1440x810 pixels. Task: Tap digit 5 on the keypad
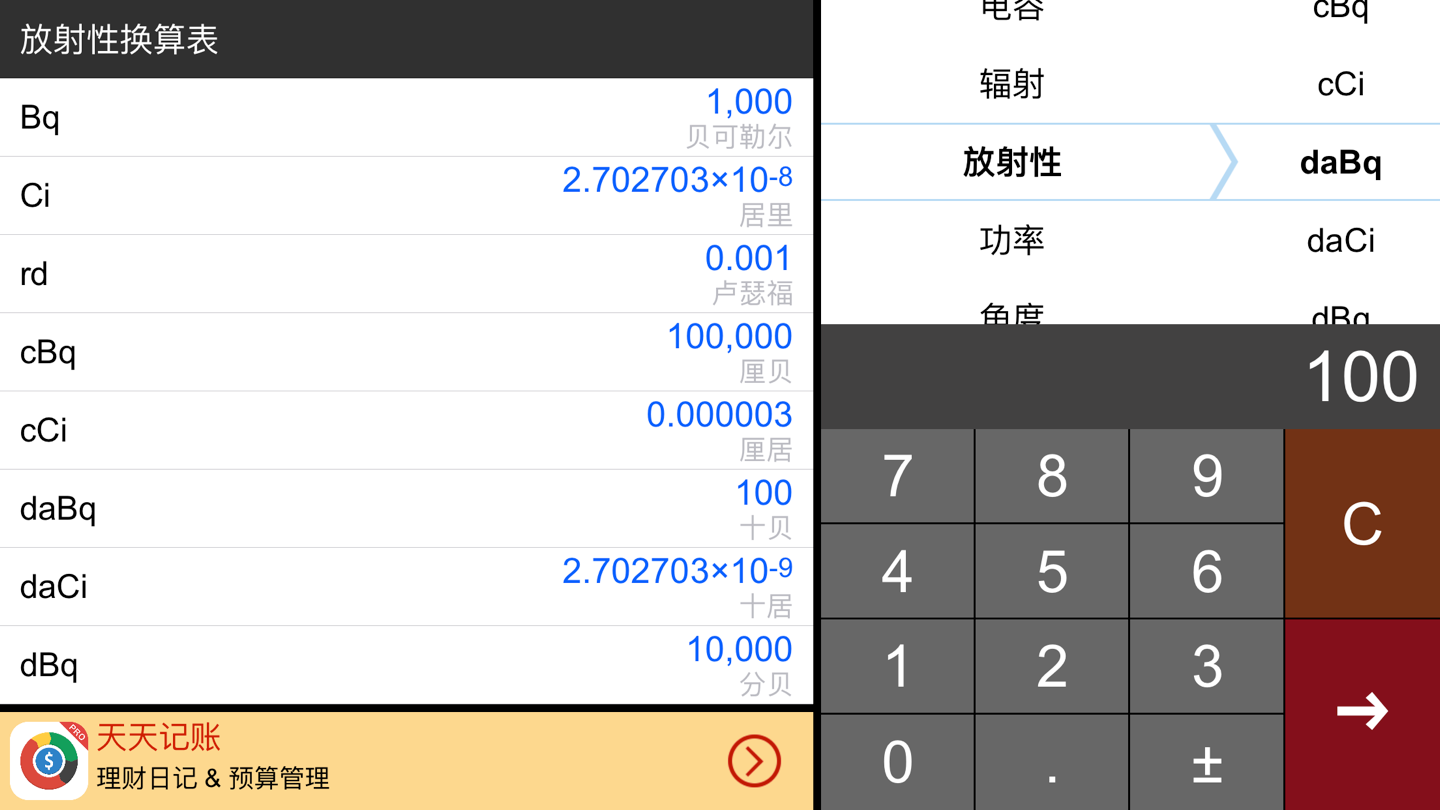(1052, 571)
